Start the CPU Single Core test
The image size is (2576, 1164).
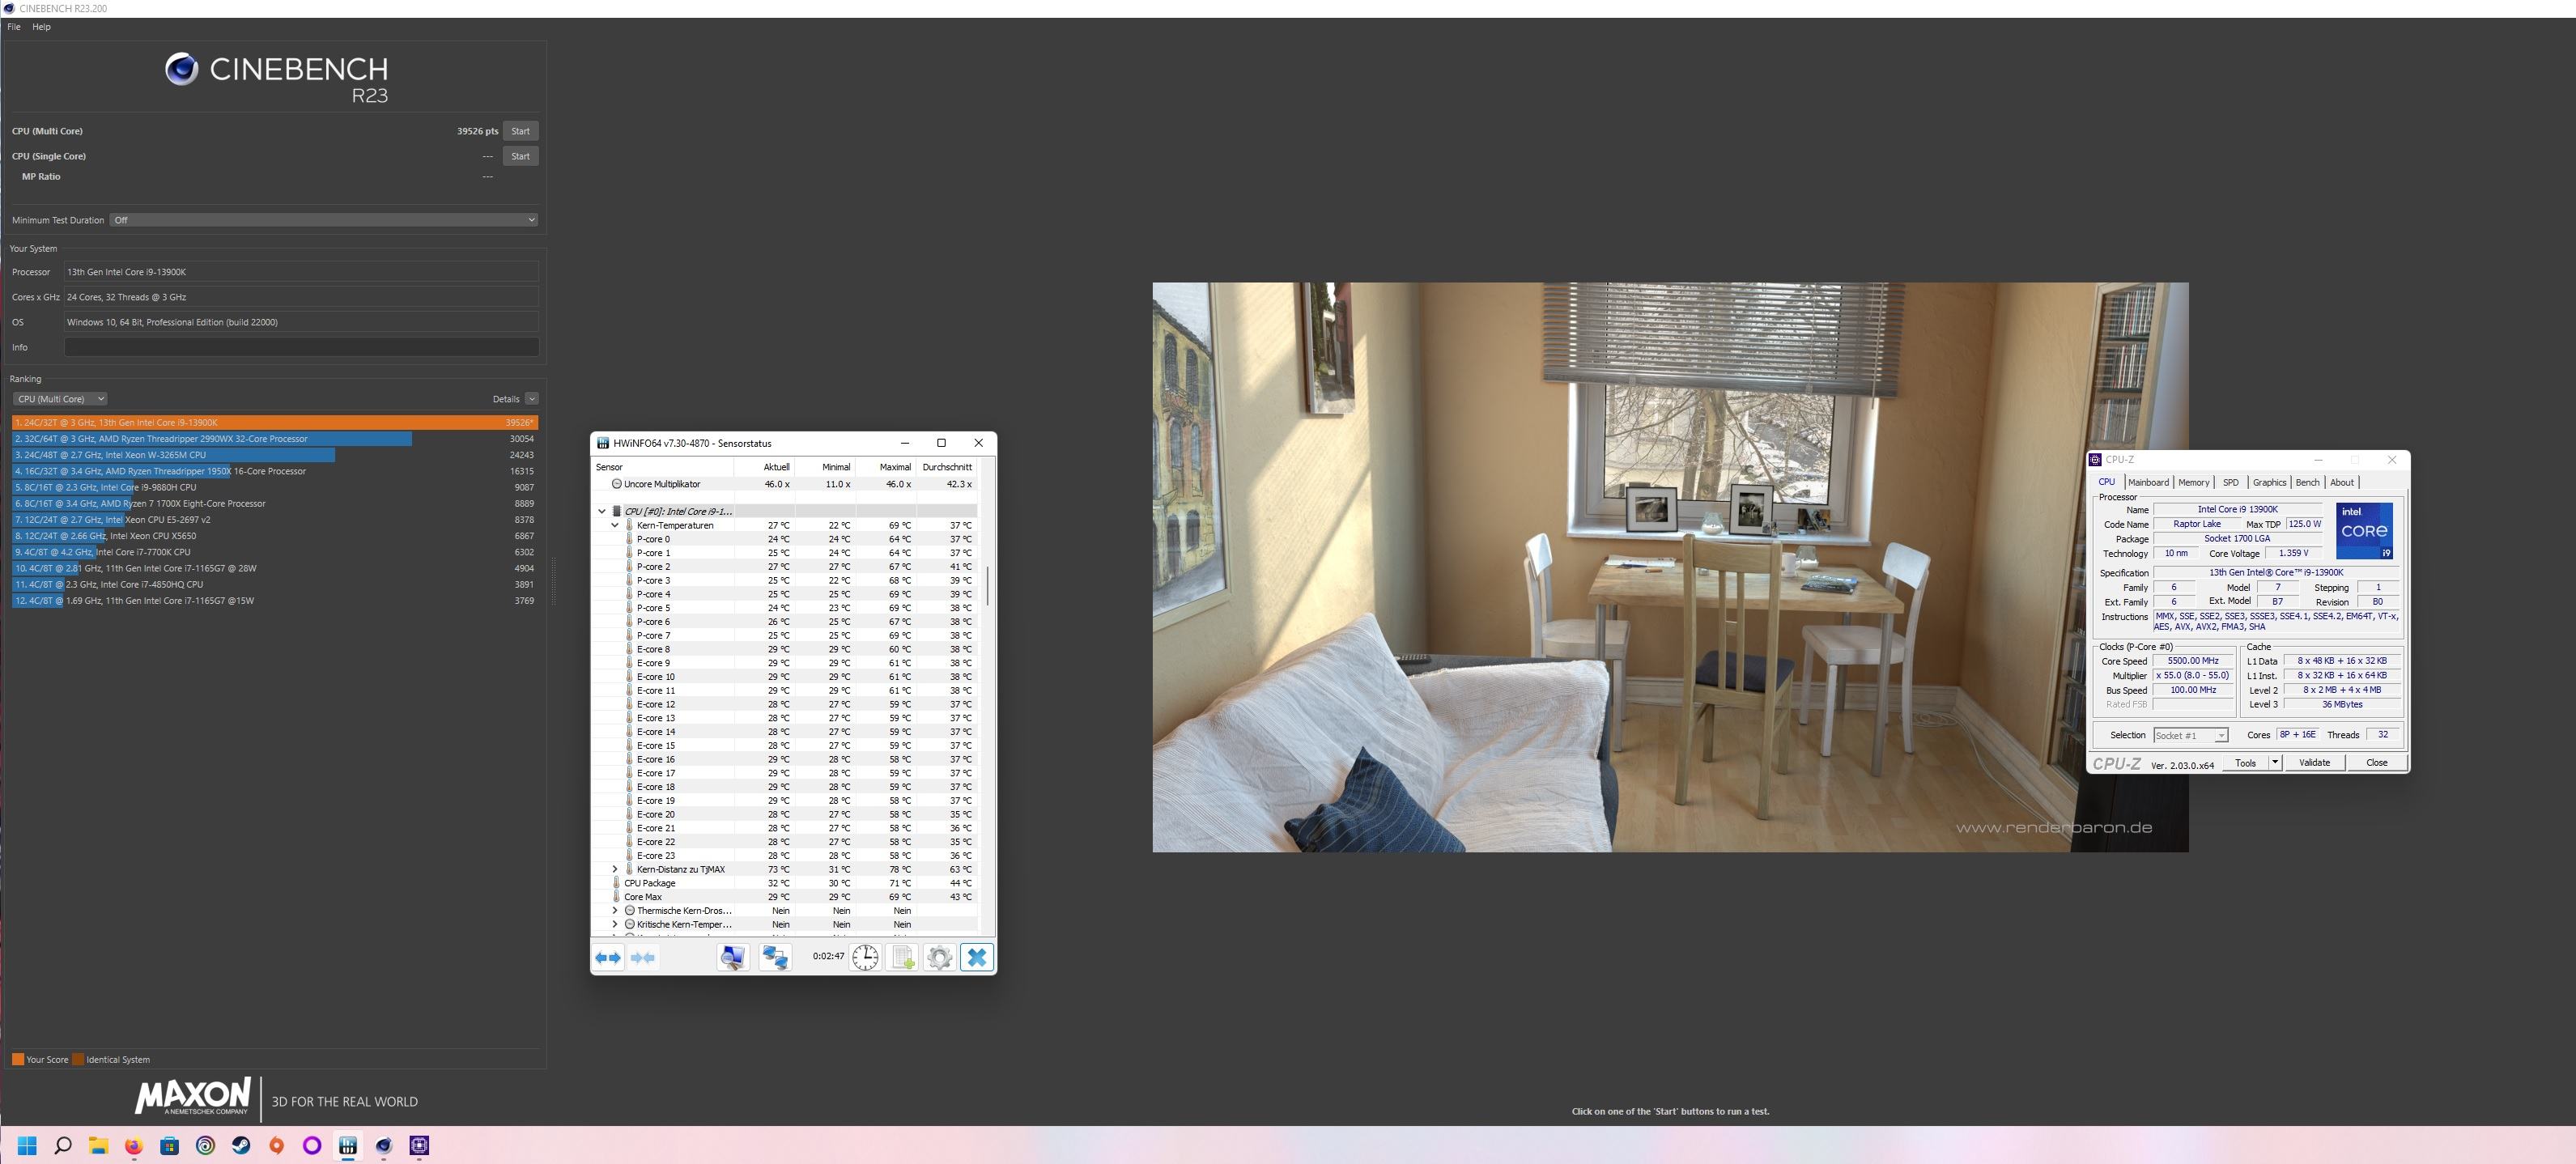[x=520, y=156]
